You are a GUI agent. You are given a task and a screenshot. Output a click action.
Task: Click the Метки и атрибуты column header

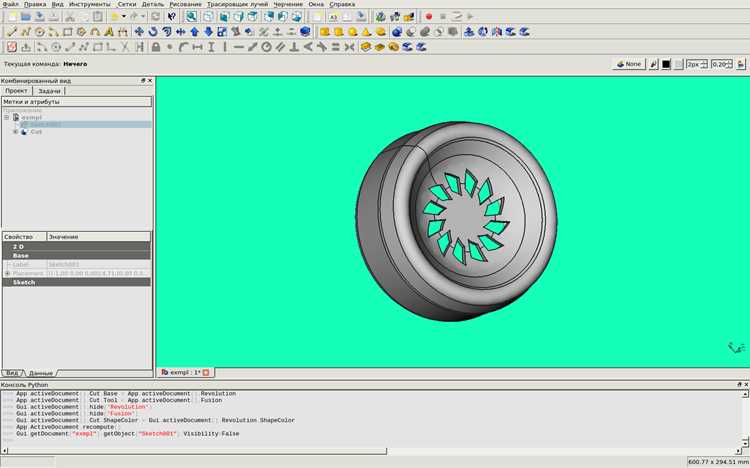tap(77, 102)
